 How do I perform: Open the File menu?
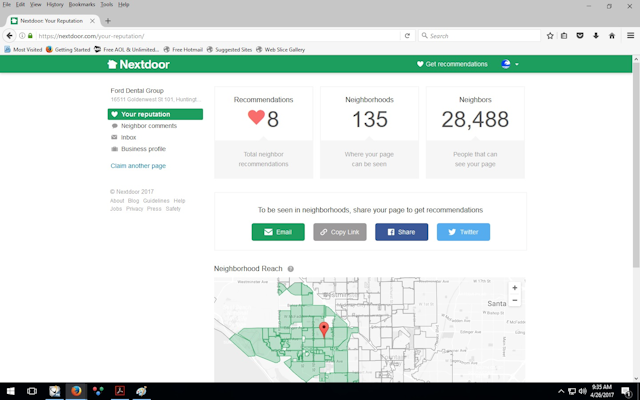pyautogui.click(x=7, y=4)
